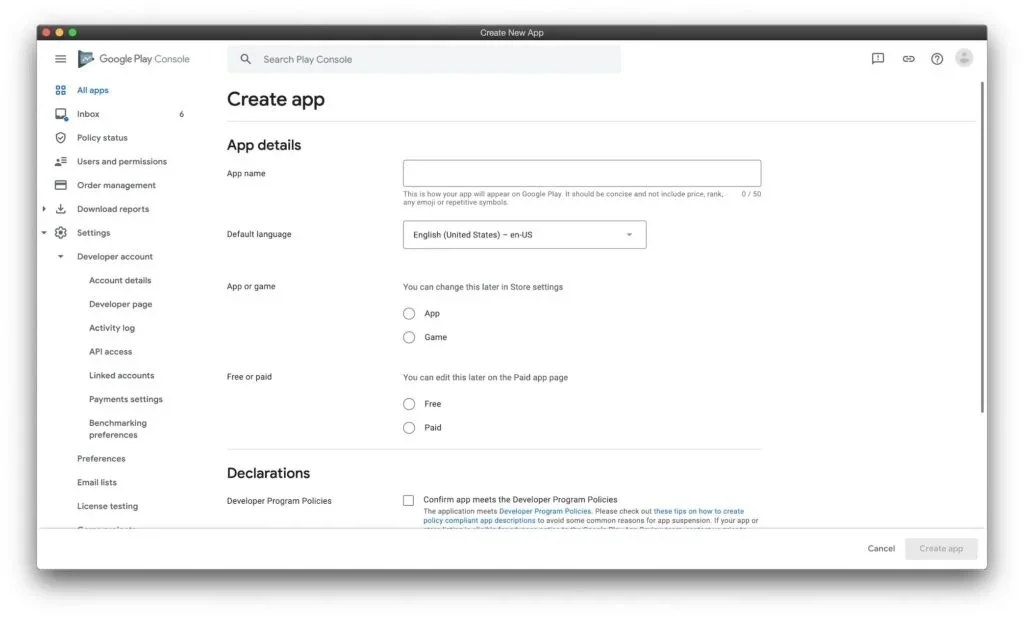Viewport: 1024px width, 618px height.
Task: Click the Policy status shield icon
Action: click(x=61, y=138)
